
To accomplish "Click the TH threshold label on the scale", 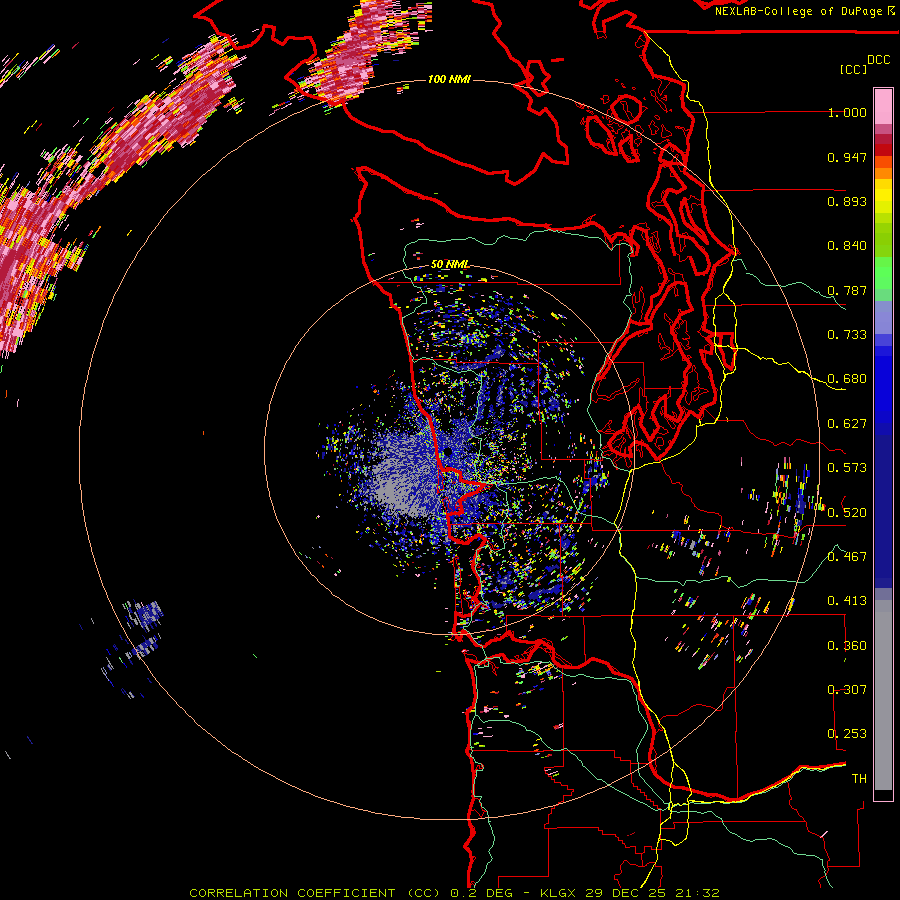I will pyautogui.click(x=859, y=778).
